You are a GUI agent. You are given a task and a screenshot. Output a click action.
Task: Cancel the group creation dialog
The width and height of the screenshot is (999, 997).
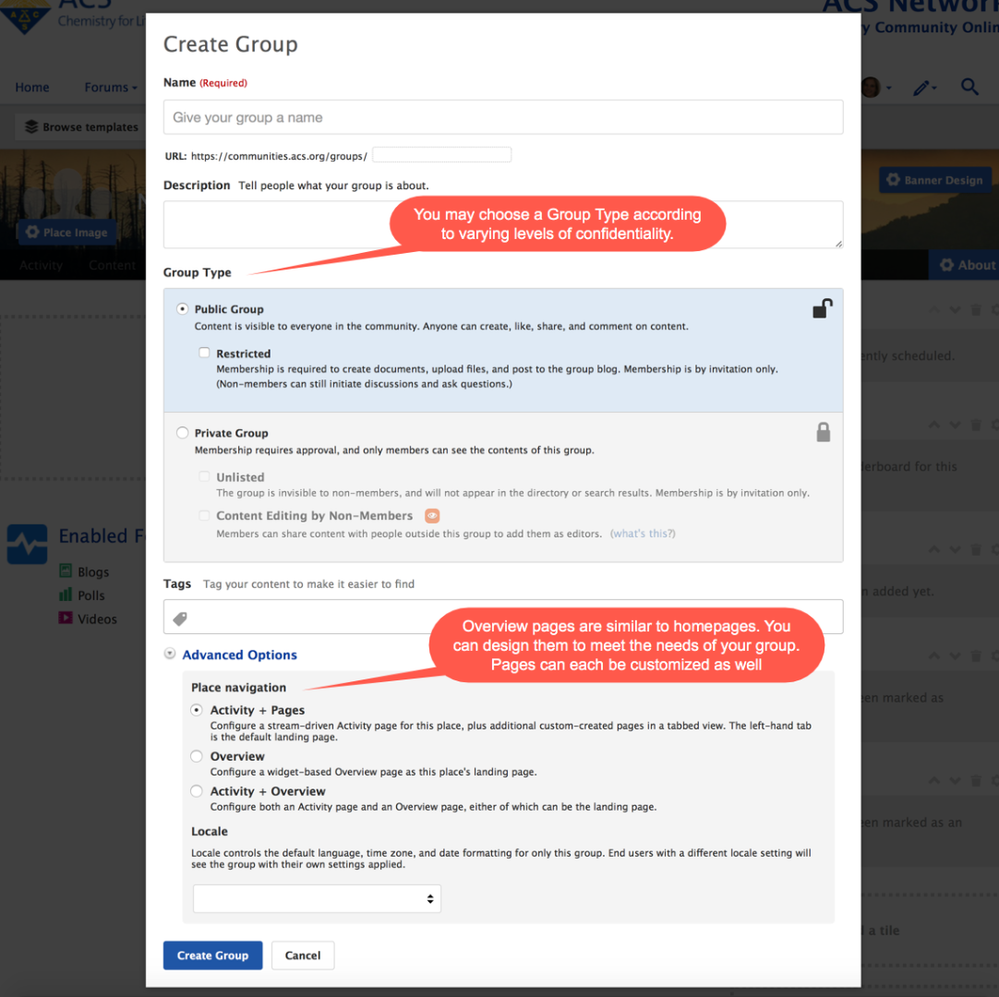(302, 955)
